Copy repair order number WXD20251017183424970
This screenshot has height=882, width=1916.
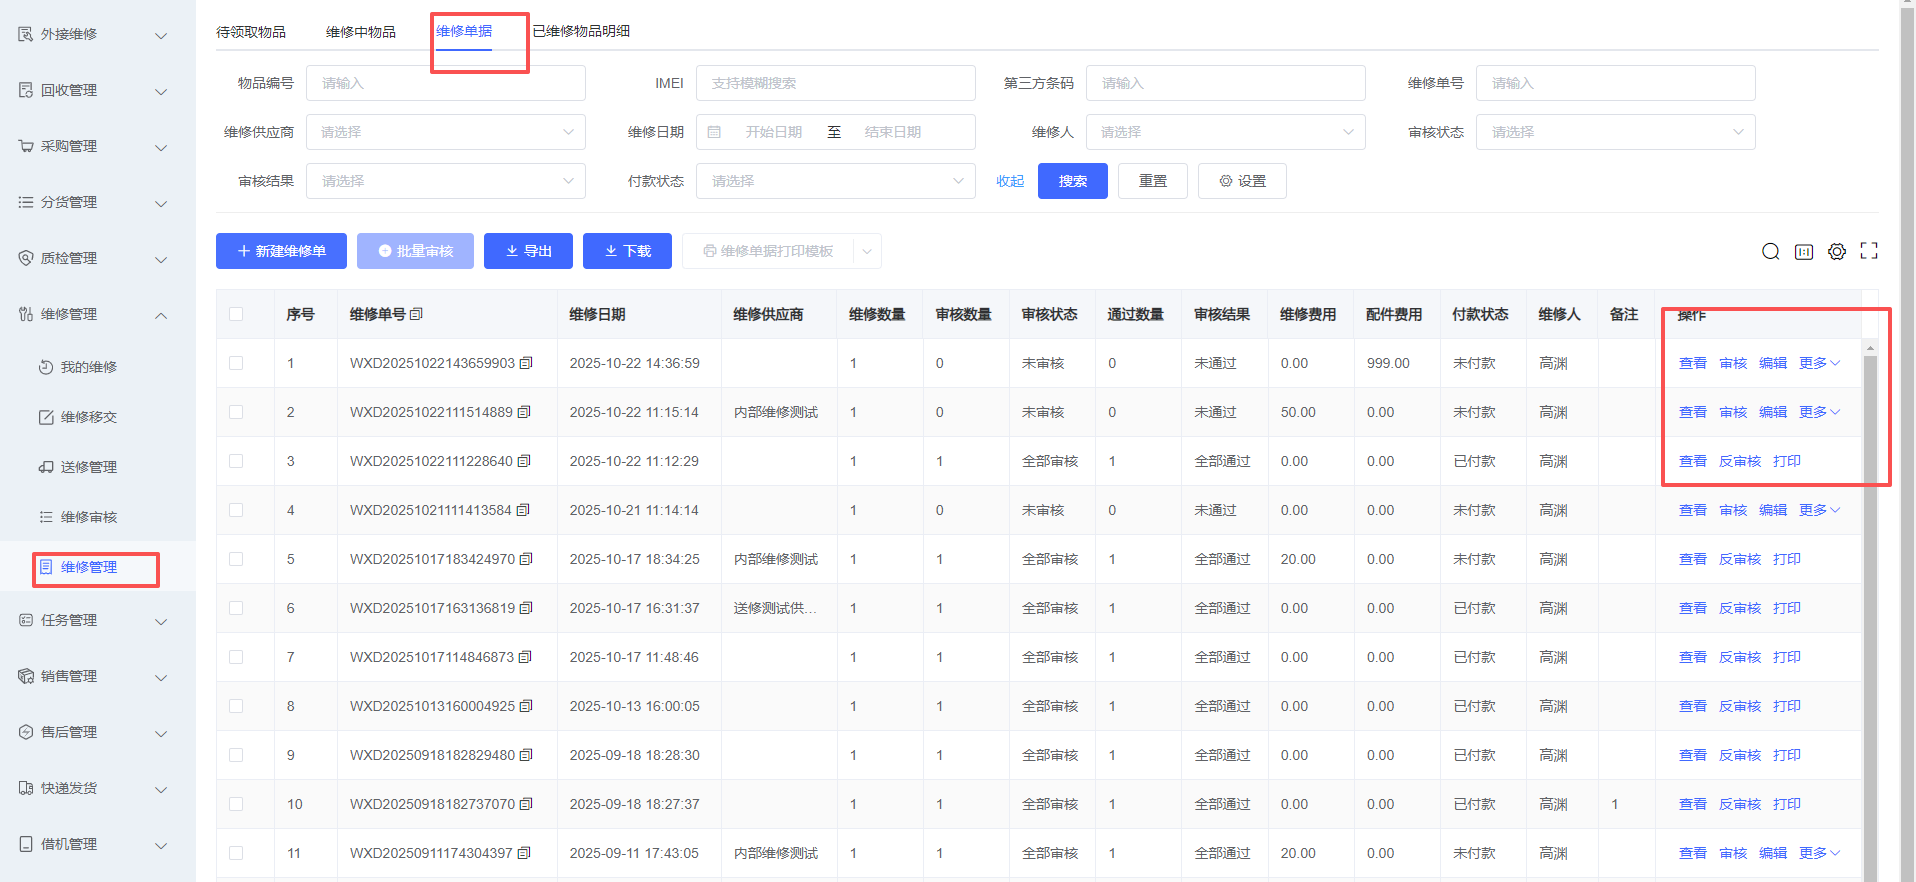[x=526, y=559]
